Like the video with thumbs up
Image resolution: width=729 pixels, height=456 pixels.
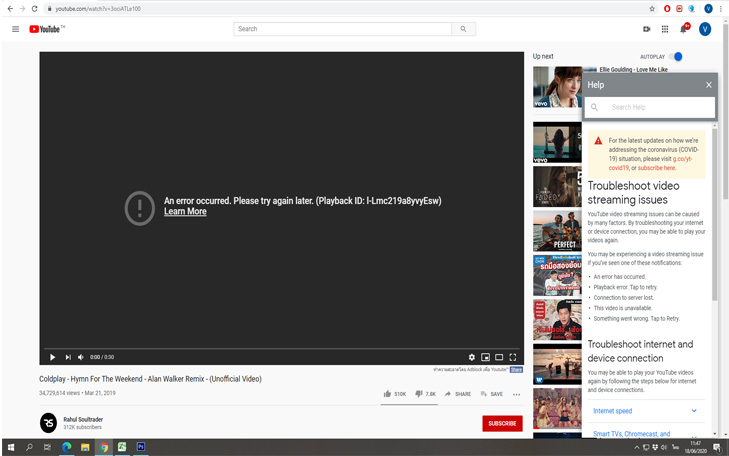(x=394, y=394)
